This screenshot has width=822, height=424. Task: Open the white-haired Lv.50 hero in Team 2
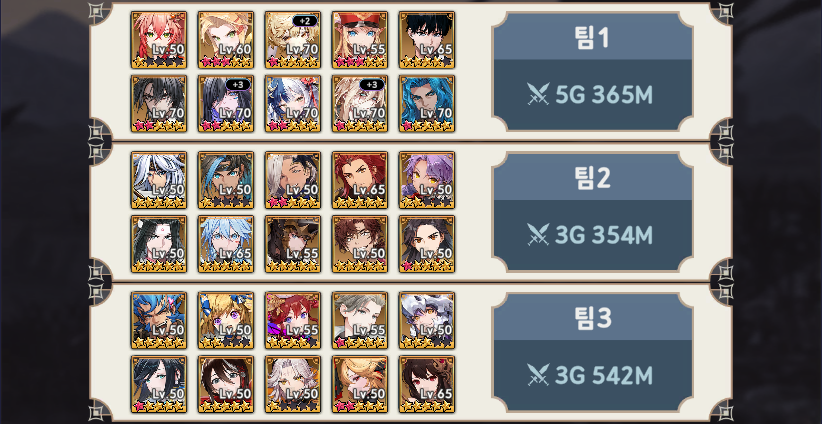pos(159,180)
